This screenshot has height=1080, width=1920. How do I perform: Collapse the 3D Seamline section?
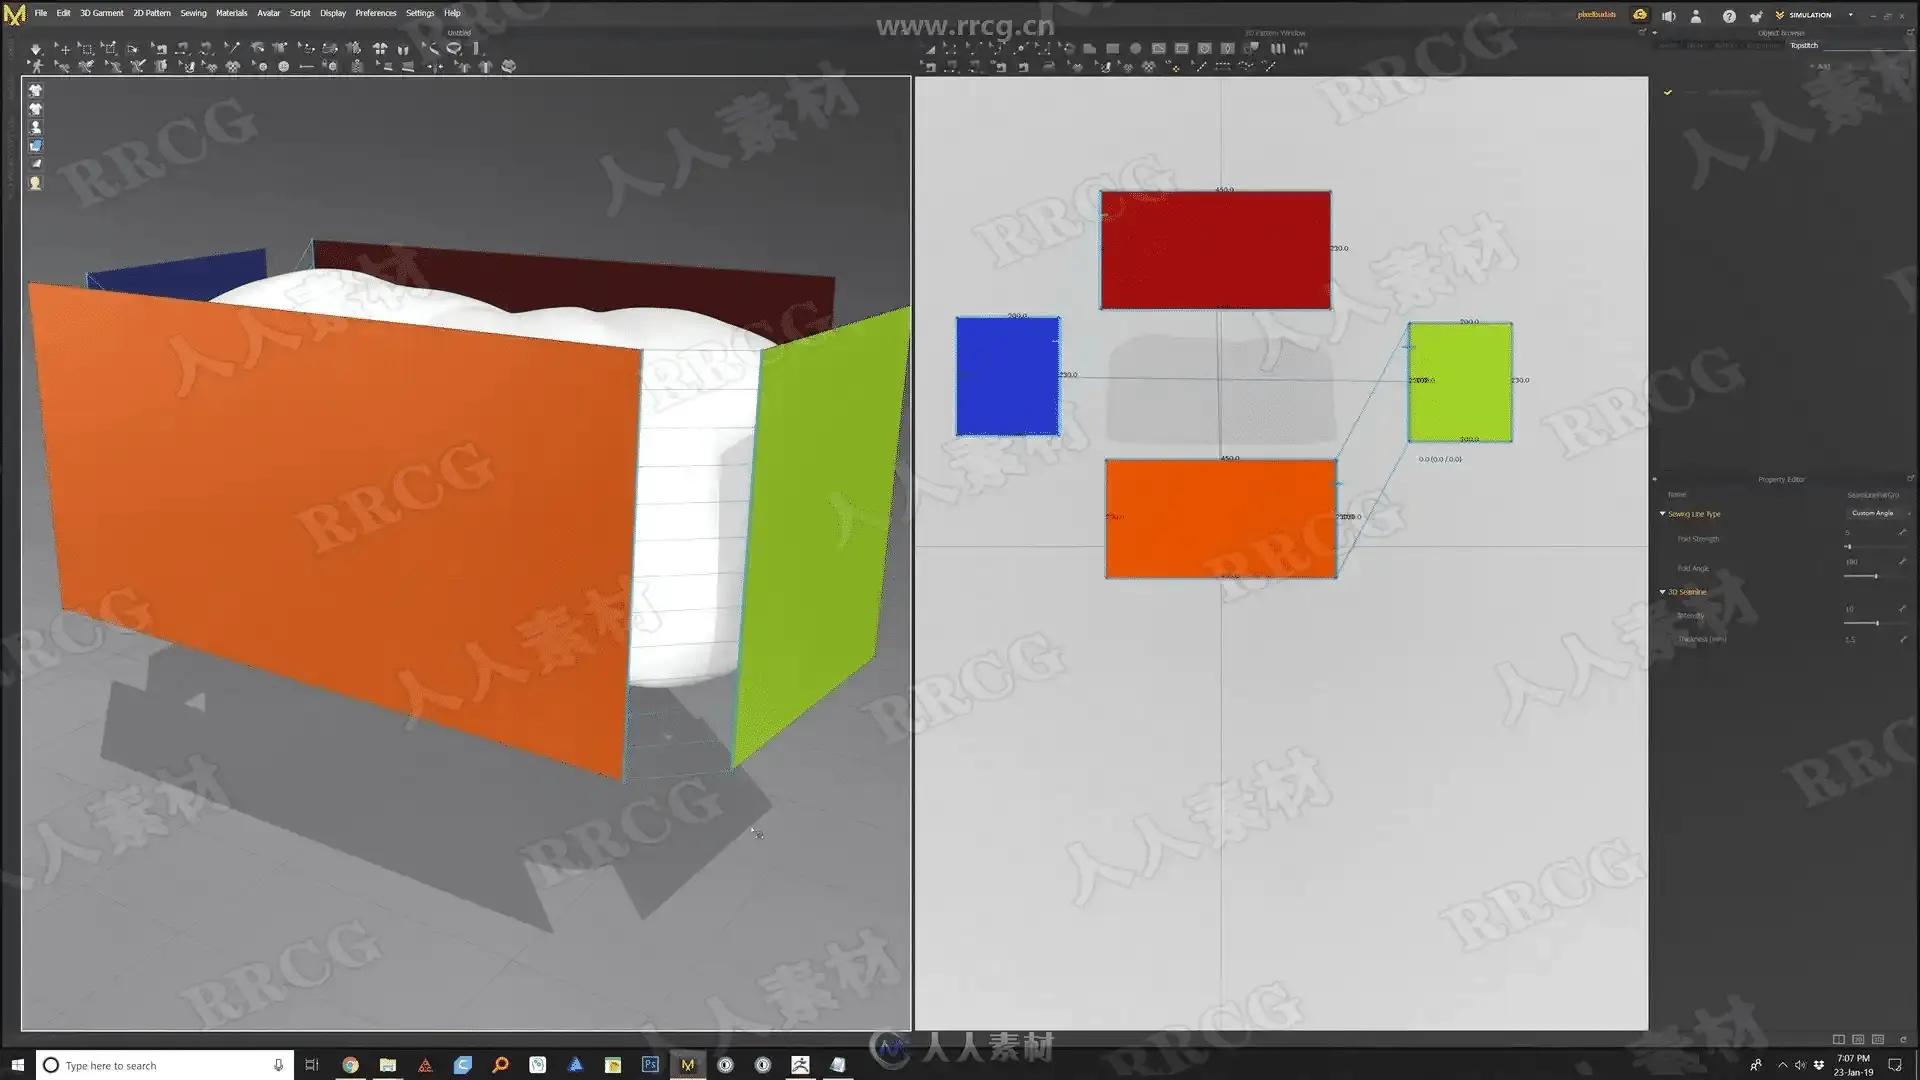tap(1663, 592)
